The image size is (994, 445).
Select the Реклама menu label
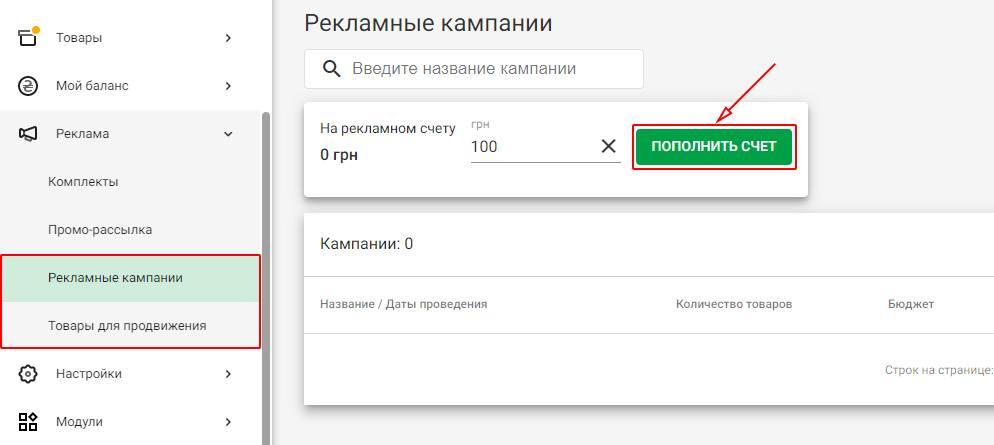(x=82, y=134)
